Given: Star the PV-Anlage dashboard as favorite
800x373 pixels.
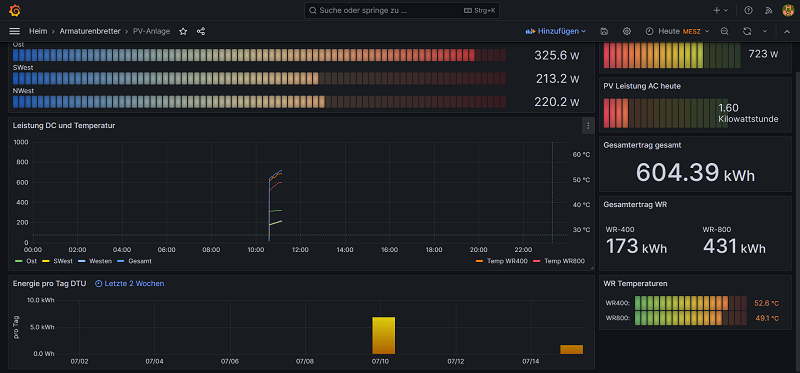Looking at the screenshot, I should point(183,31).
